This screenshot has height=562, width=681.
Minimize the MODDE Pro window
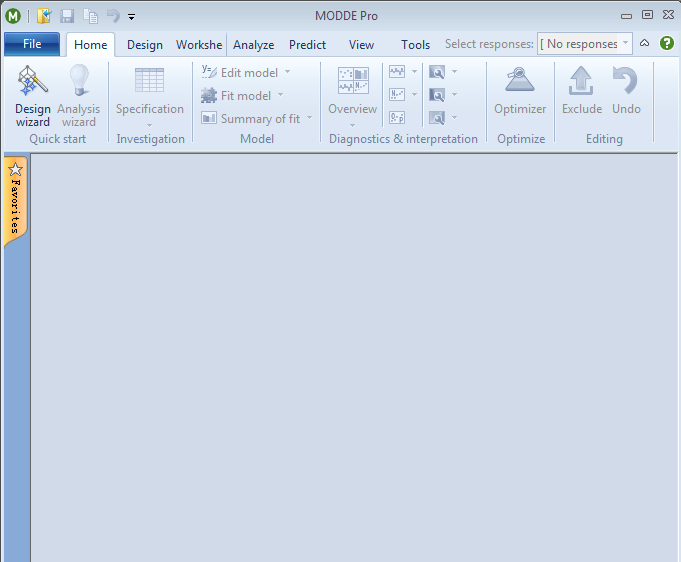(x=626, y=16)
